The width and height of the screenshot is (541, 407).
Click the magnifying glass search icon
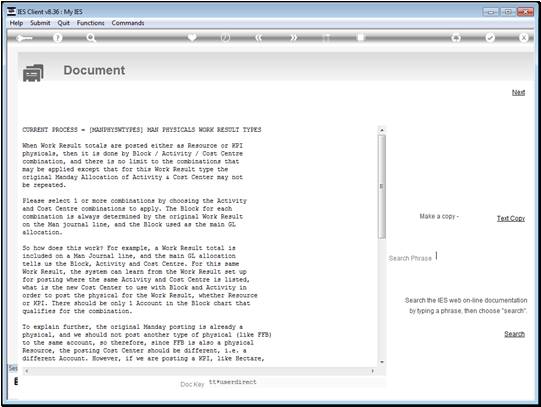point(91,38)
